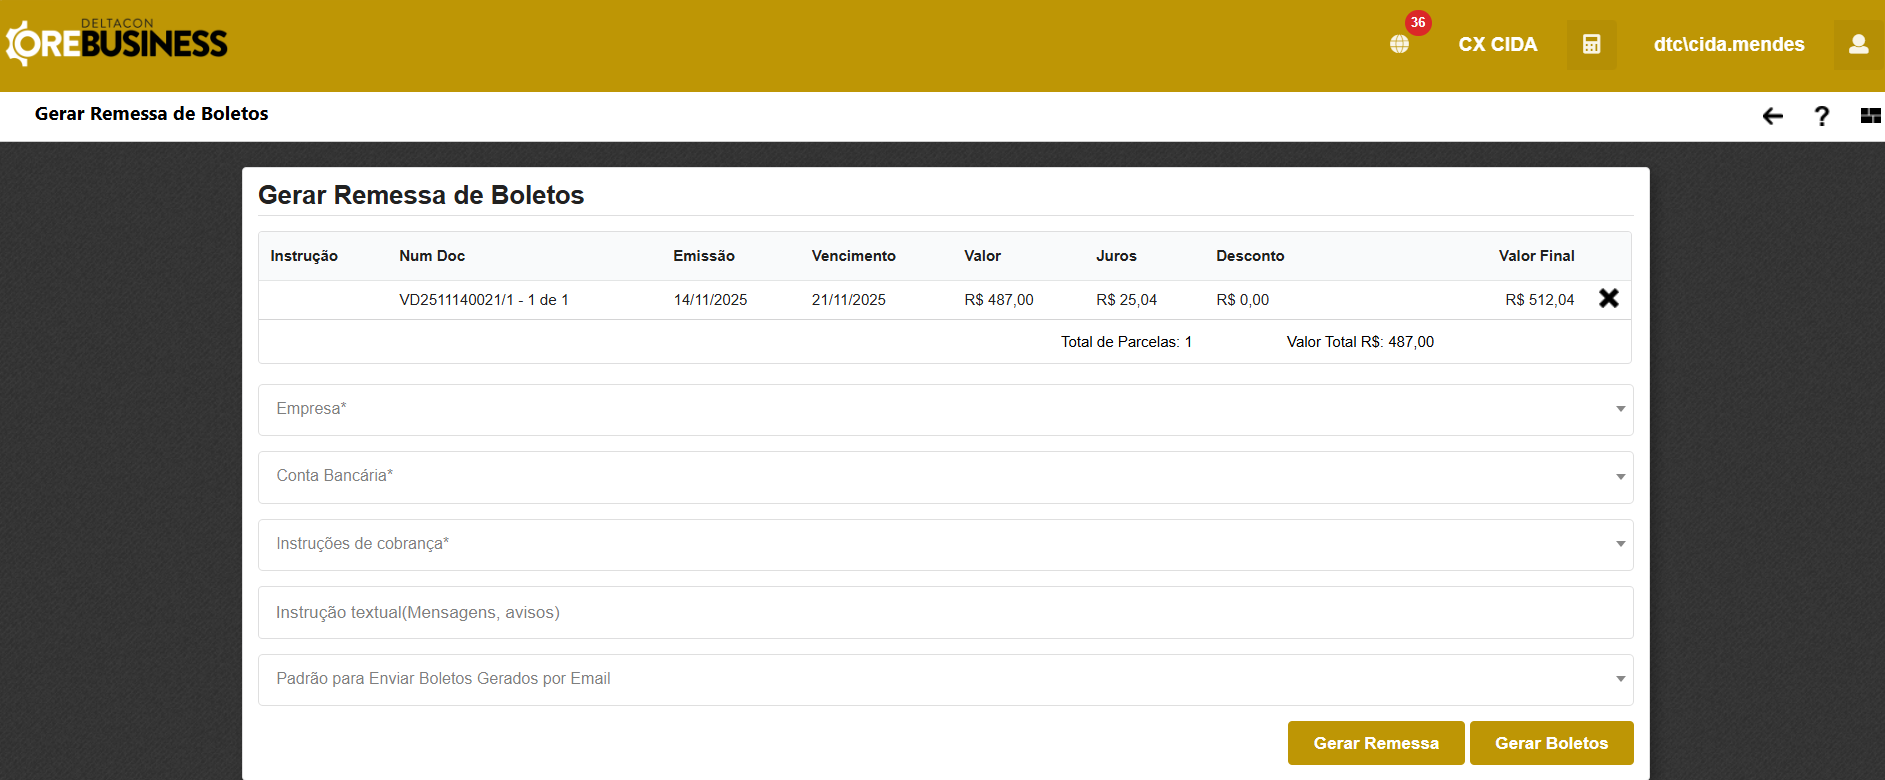Click the CX CIDA header item
This screenshot has height=780, width=1885.
pos(1497,44)
